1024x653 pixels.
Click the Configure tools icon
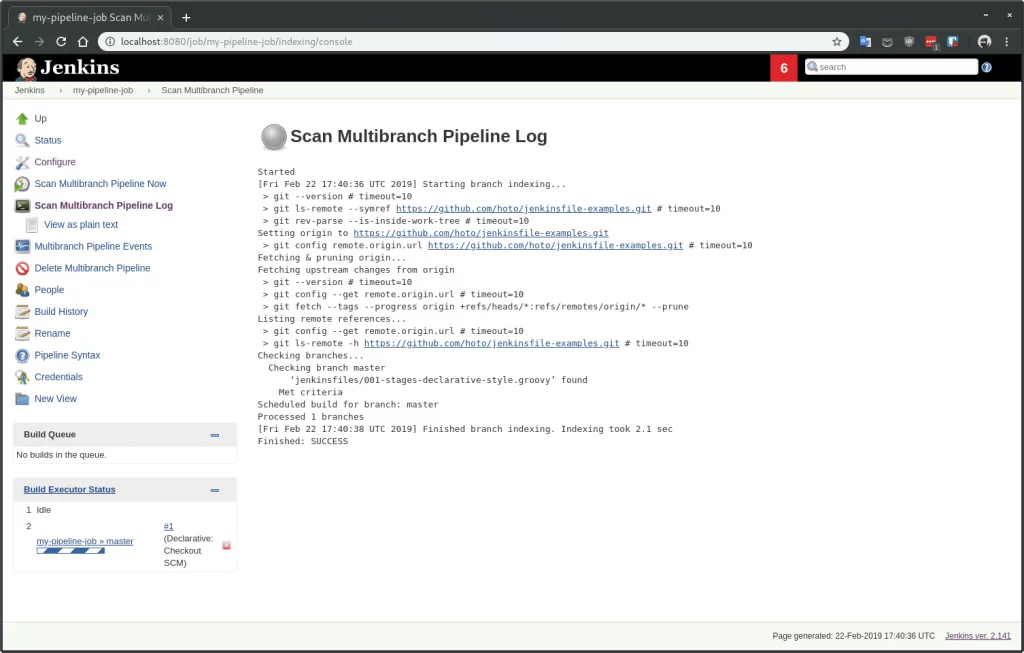pos(22,162)
